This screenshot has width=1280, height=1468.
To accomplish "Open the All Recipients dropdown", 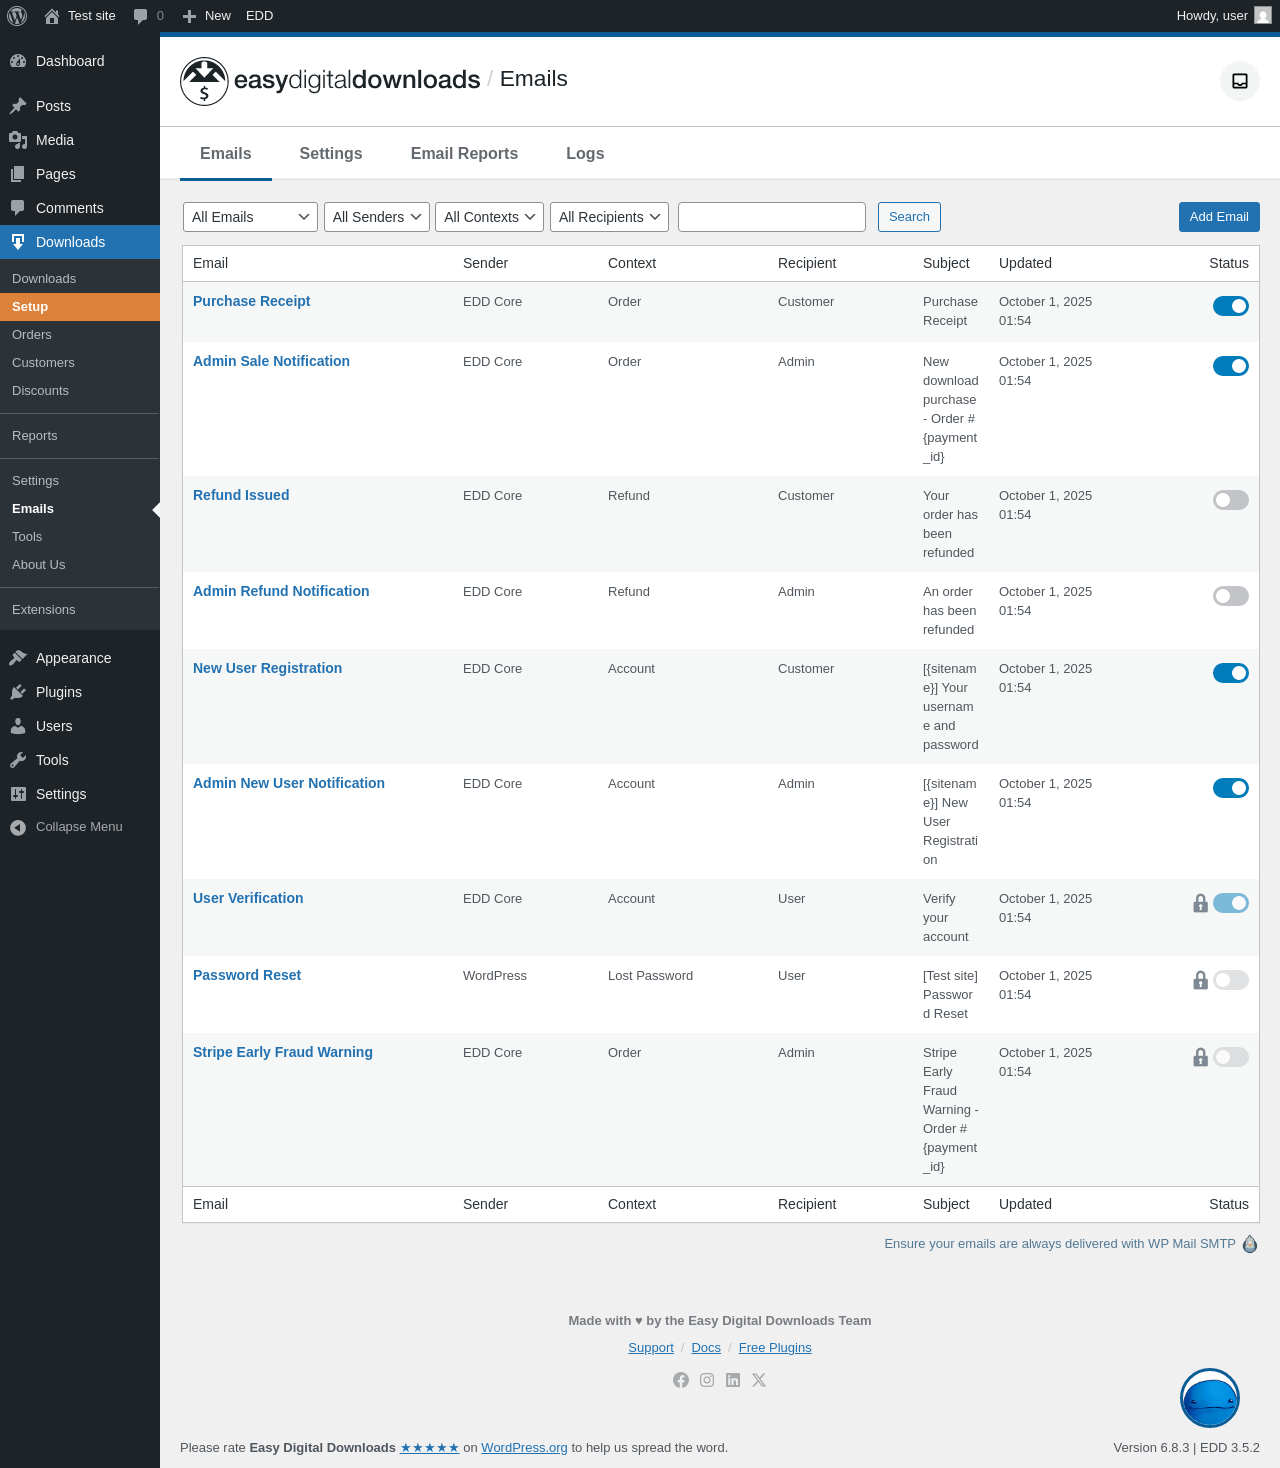I will 609,217.
